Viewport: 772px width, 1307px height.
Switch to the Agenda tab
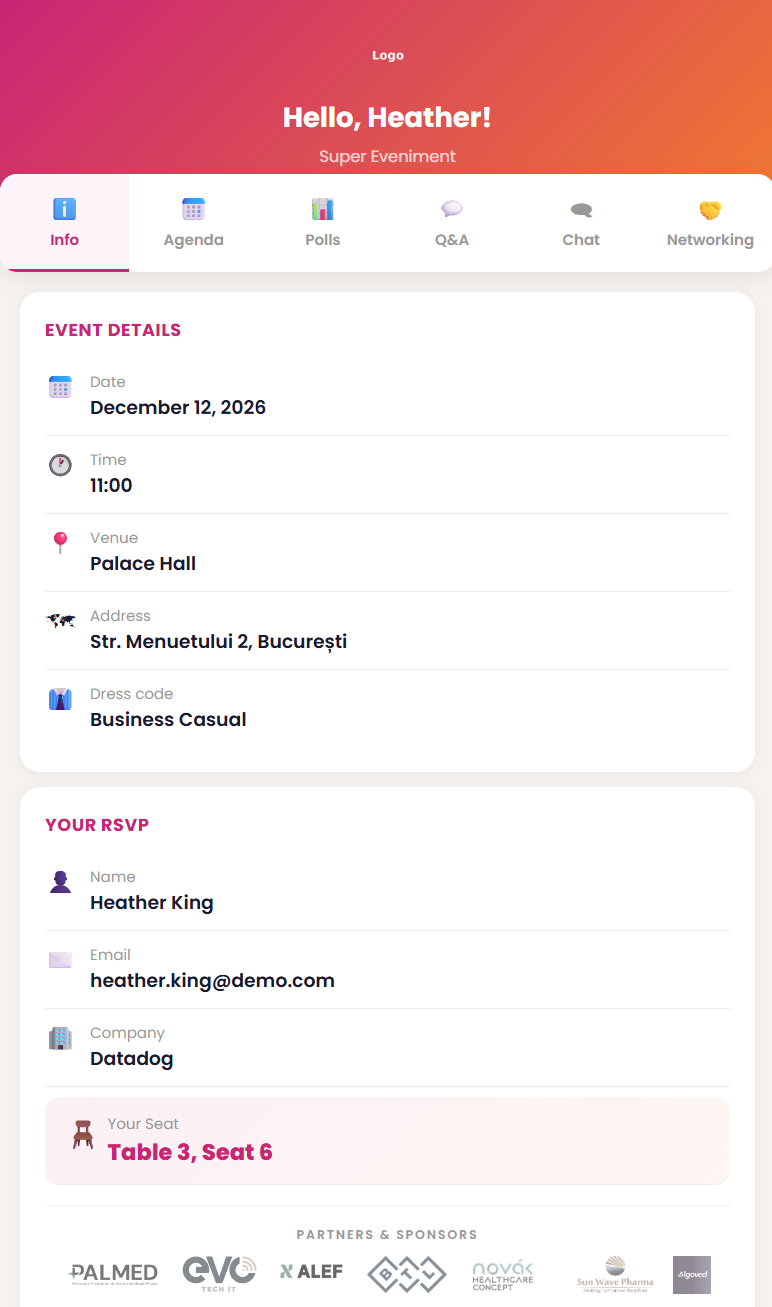[193, 222]
